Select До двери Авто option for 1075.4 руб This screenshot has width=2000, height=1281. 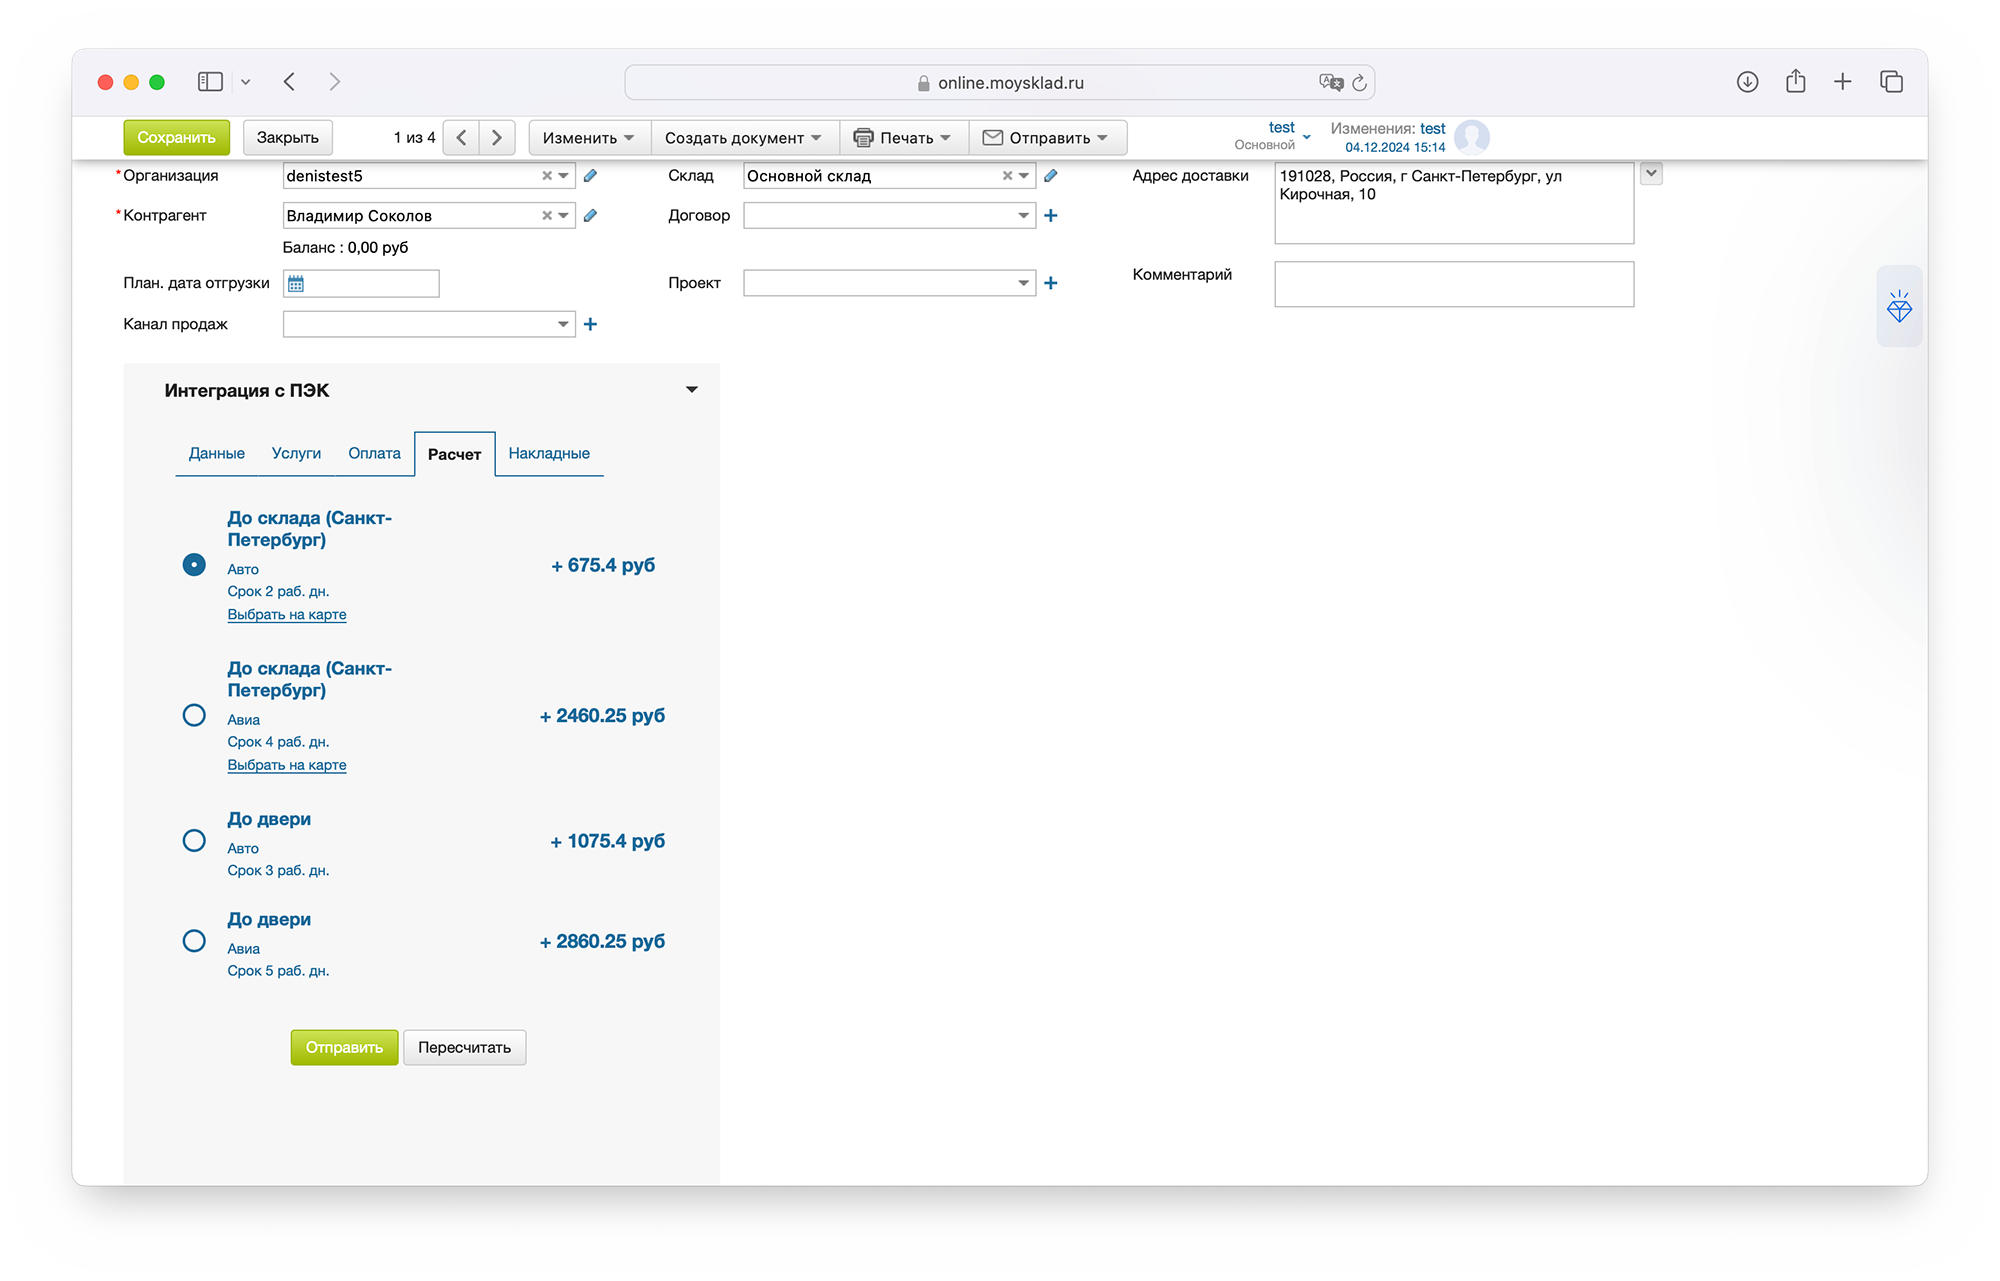pos(194,840)
